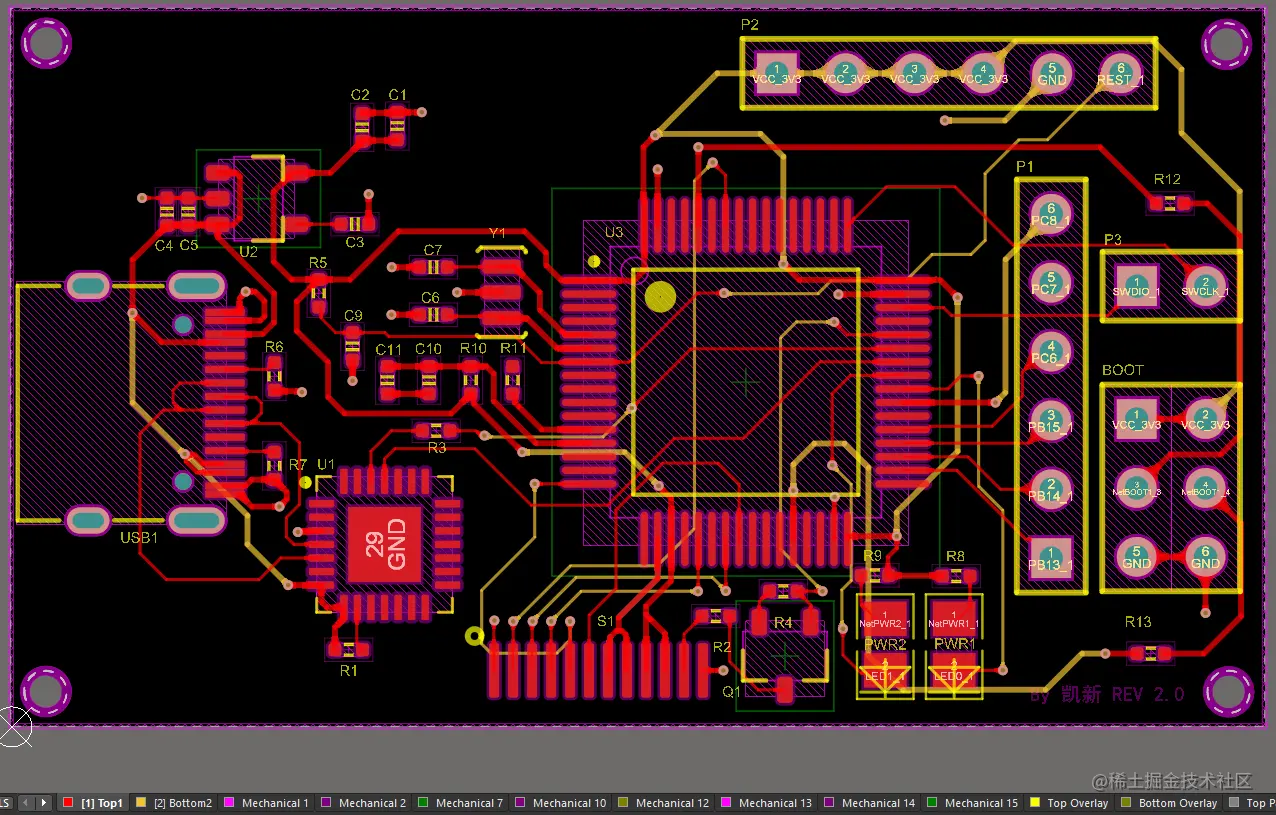The image size is (1276, 815).
Task: Click the U3 designator text
Action: pos(614,232)
